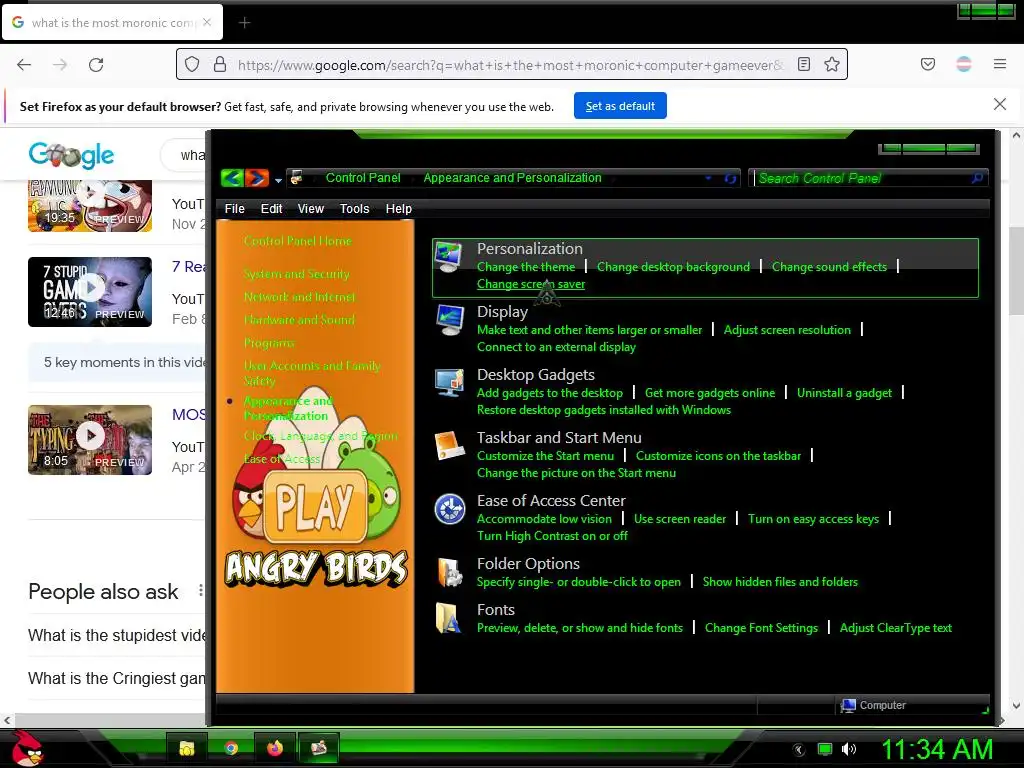Close the Google search tab

207,22
